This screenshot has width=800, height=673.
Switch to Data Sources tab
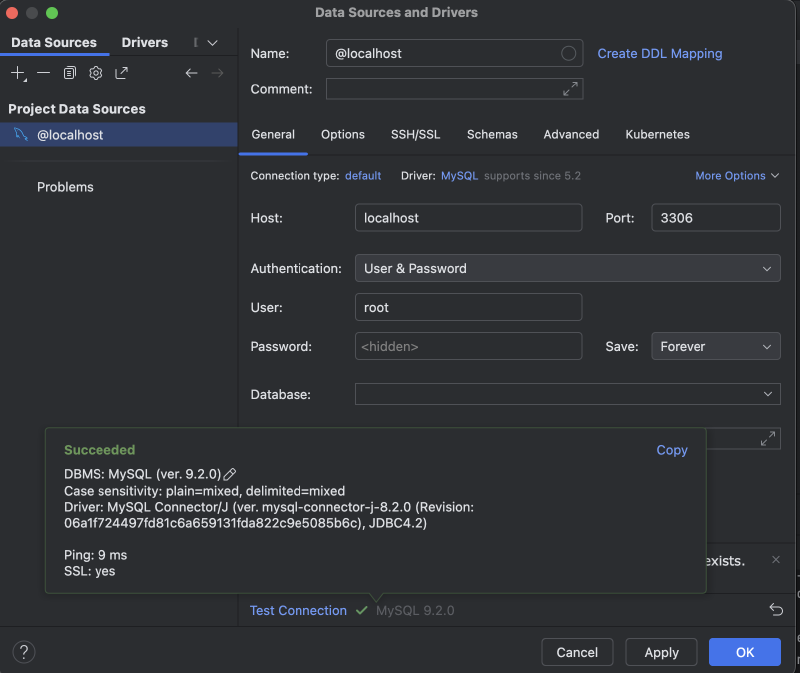[x=54, y=42]
